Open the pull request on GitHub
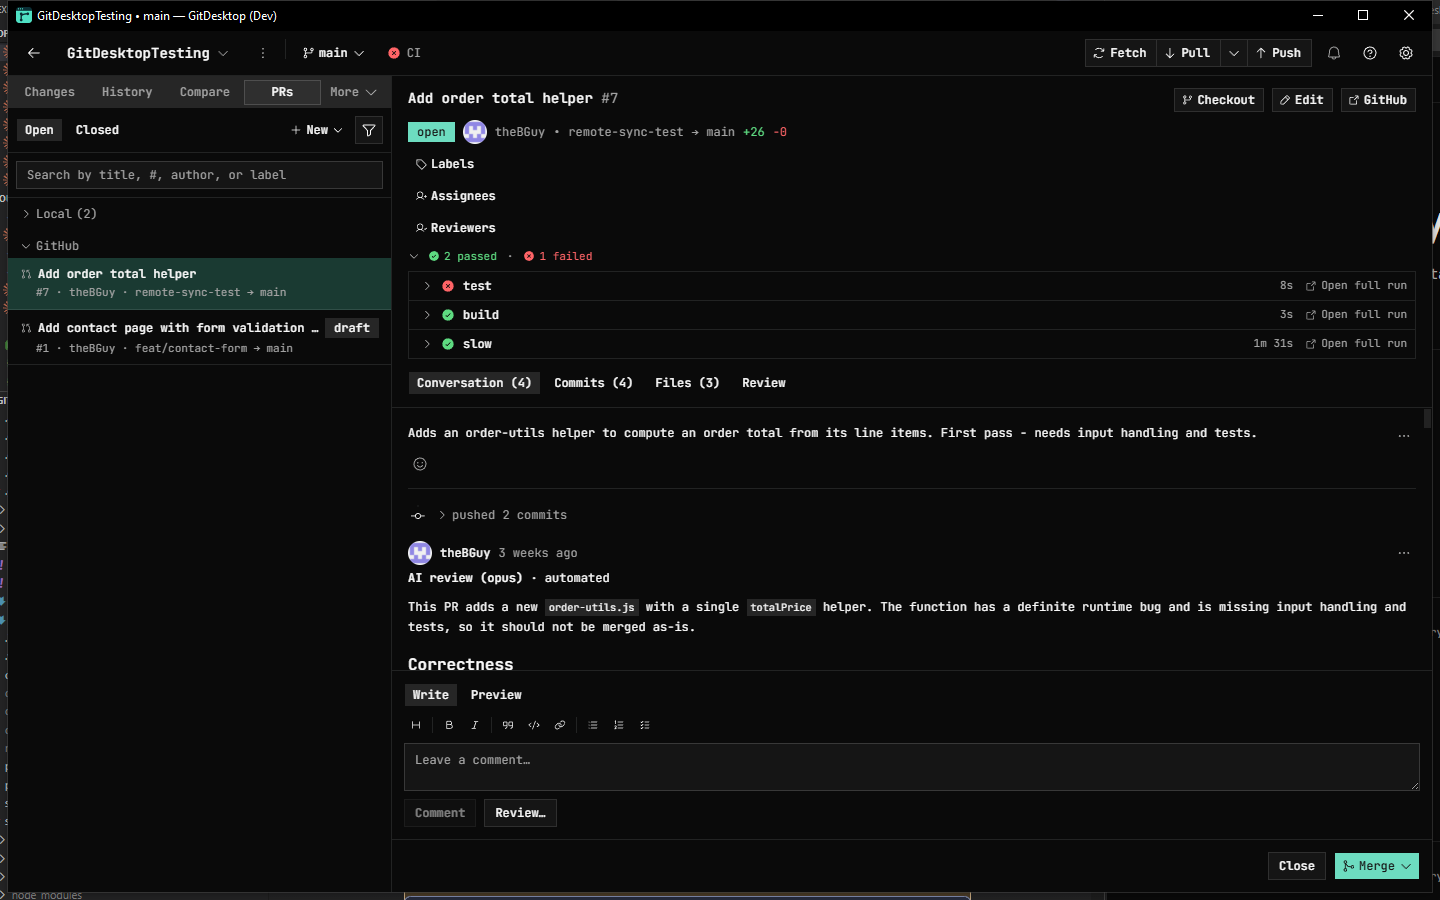Screen dimensions: 1440x900 (1378, 100)
